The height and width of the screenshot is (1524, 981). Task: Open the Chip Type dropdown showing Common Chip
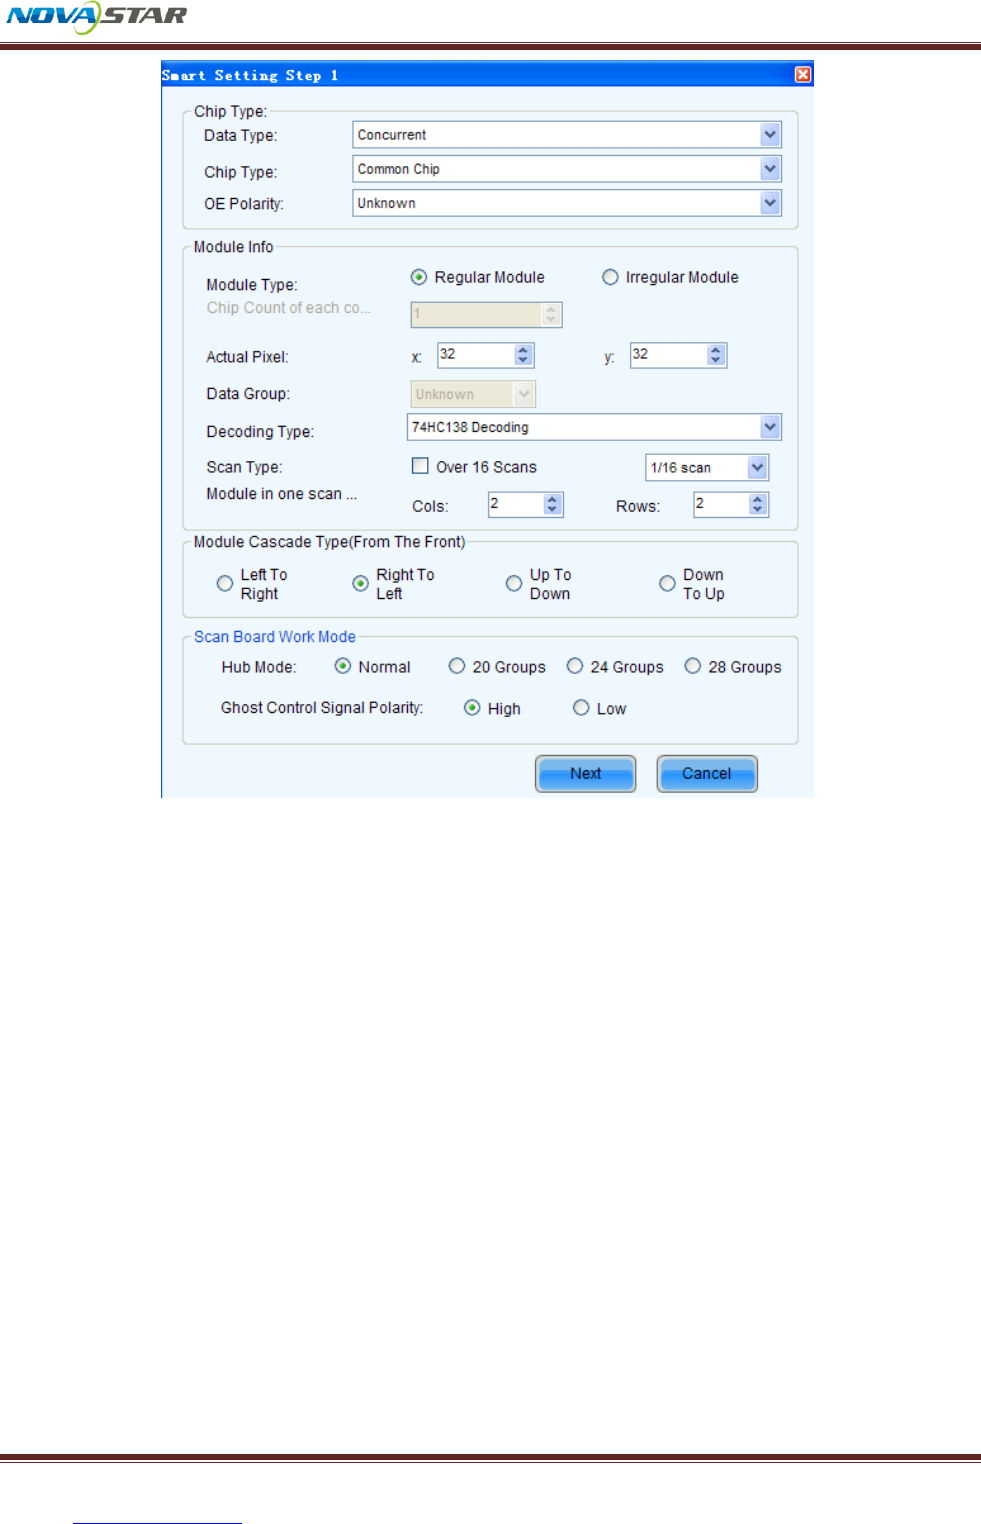pyautogui.click(x=567, y=169)
